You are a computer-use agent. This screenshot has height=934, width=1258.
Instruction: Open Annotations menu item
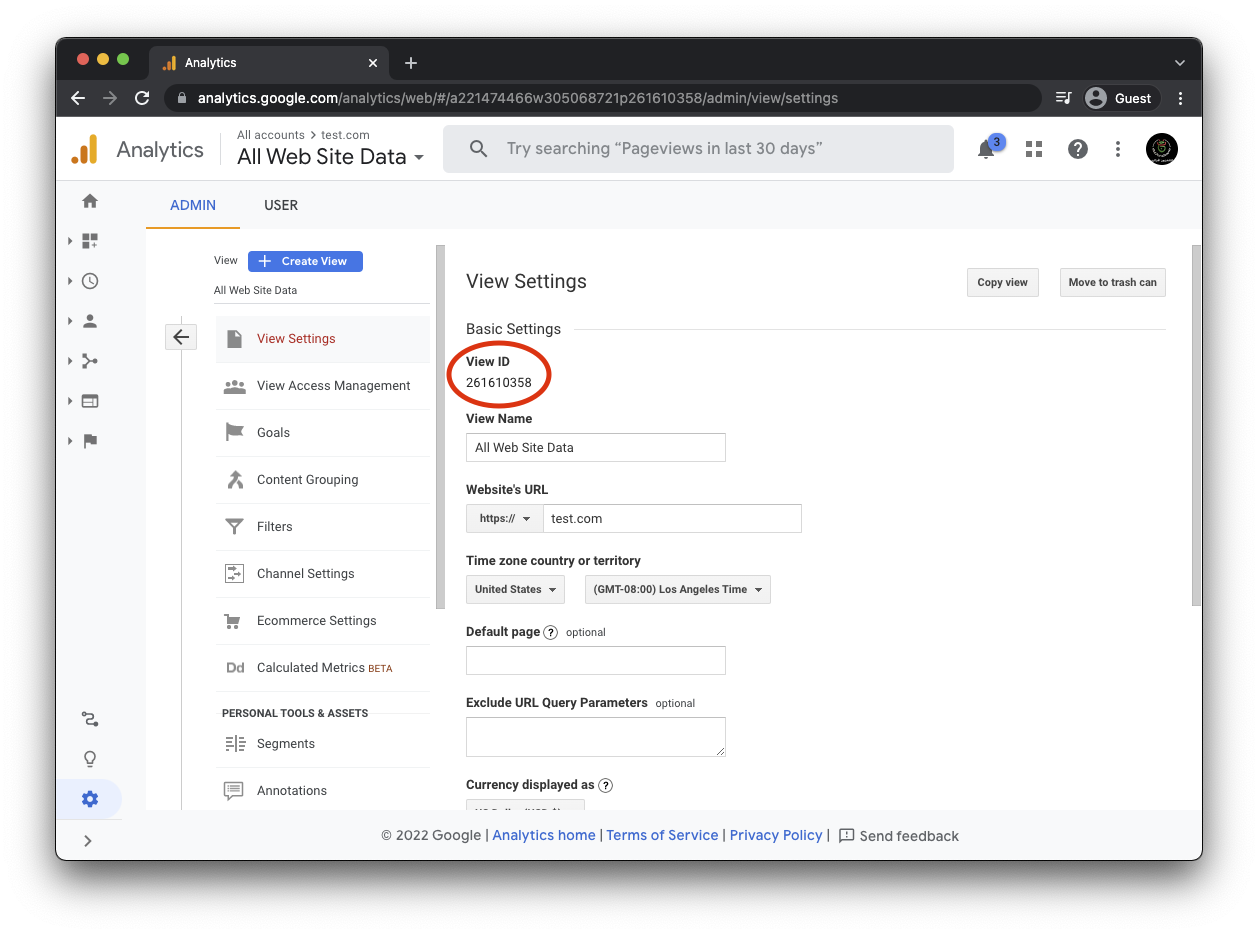point(323,791)
